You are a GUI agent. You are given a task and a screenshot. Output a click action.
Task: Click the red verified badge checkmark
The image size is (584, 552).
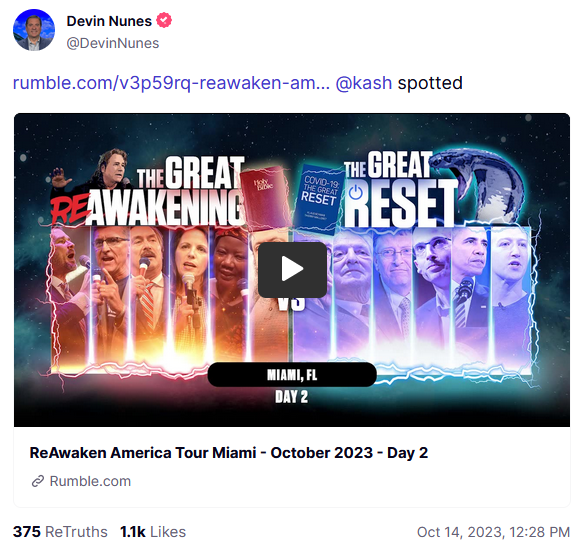click(164, 20)
